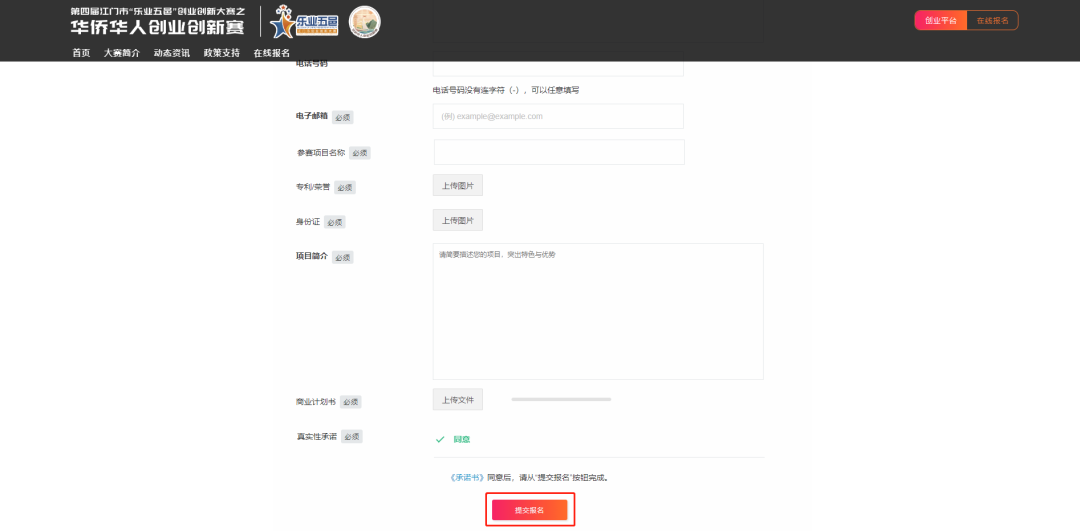Focus the 电子邮箱 input field
Viewport: 1080px width, 531px height.
[x=557, y=116]
